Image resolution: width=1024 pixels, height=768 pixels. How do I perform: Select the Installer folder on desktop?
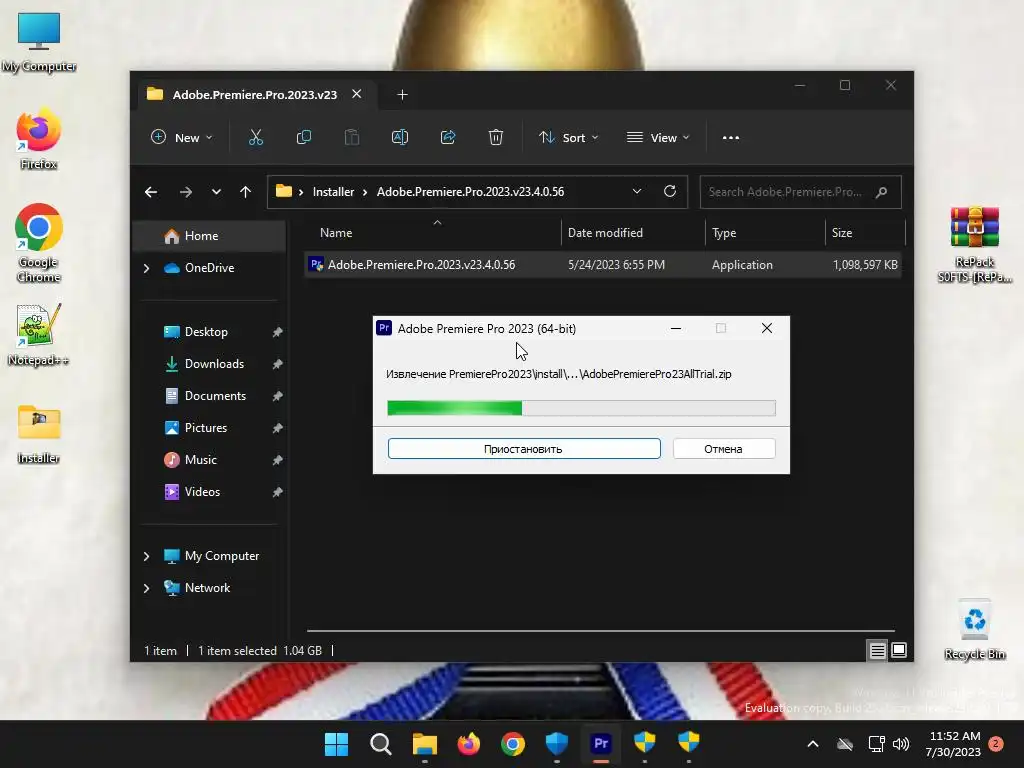[39, 434]
